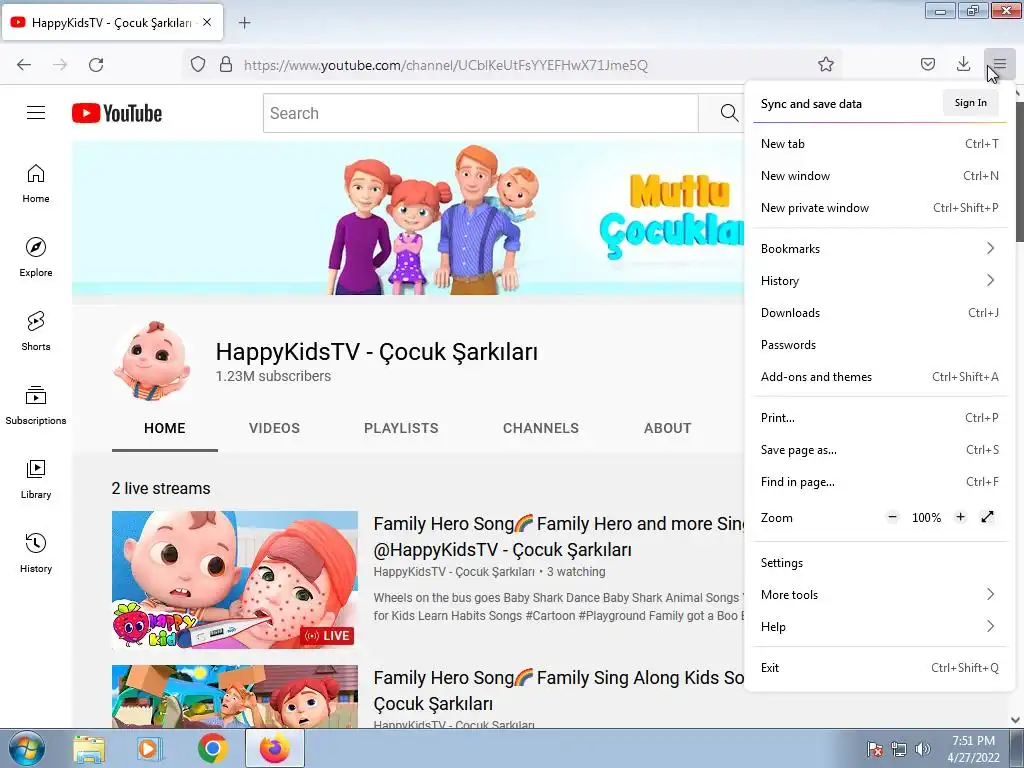Click the browser back arrow
This screenshot has width=1024, height=768.
(x=24, y=65)
